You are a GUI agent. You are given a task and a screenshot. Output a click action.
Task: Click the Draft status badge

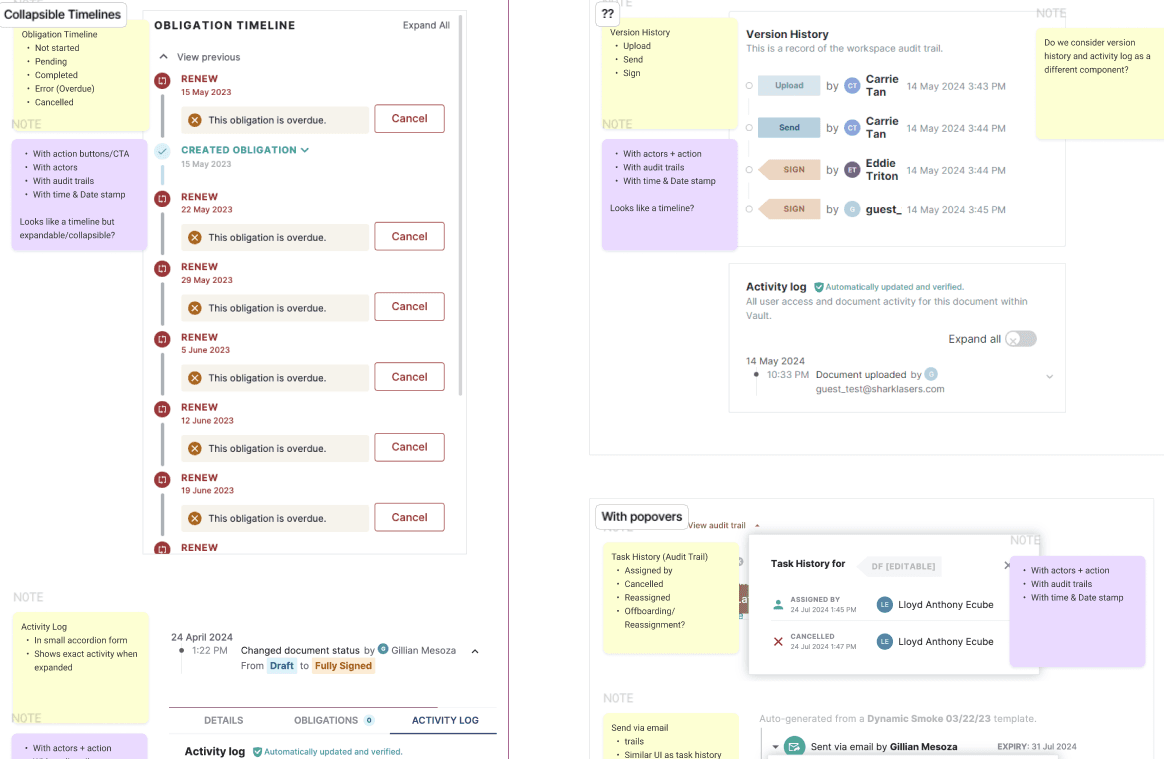click(x=281, y=666)
